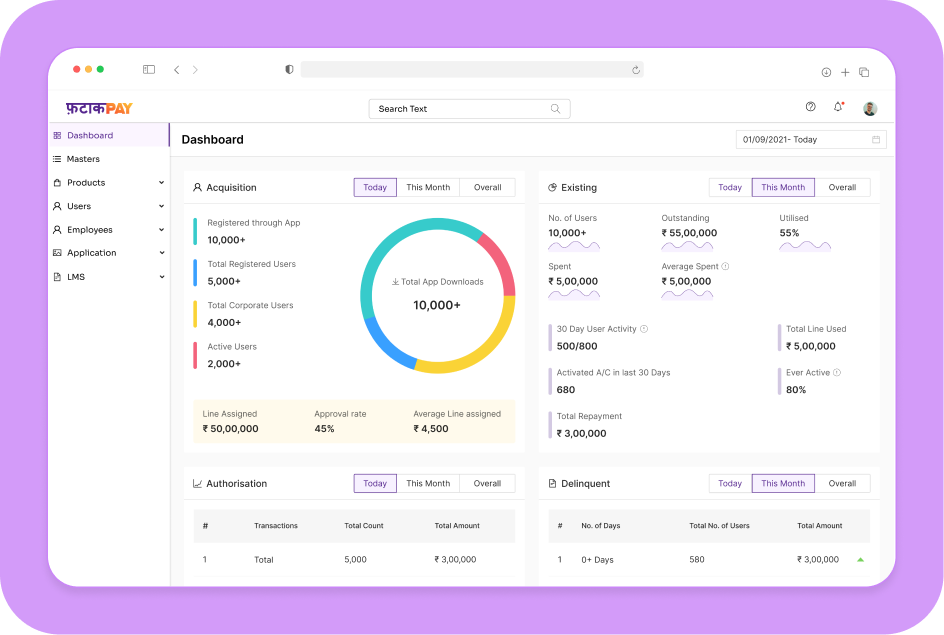Click green up arrow in 0+ Days row
This screenshot has height=635, width=944.
[860, 560]
